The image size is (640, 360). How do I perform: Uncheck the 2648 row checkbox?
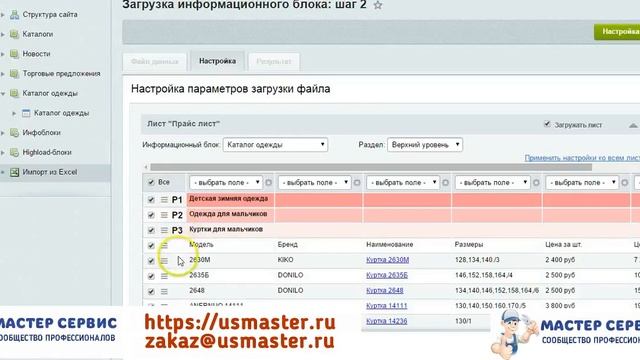(151, 291)
